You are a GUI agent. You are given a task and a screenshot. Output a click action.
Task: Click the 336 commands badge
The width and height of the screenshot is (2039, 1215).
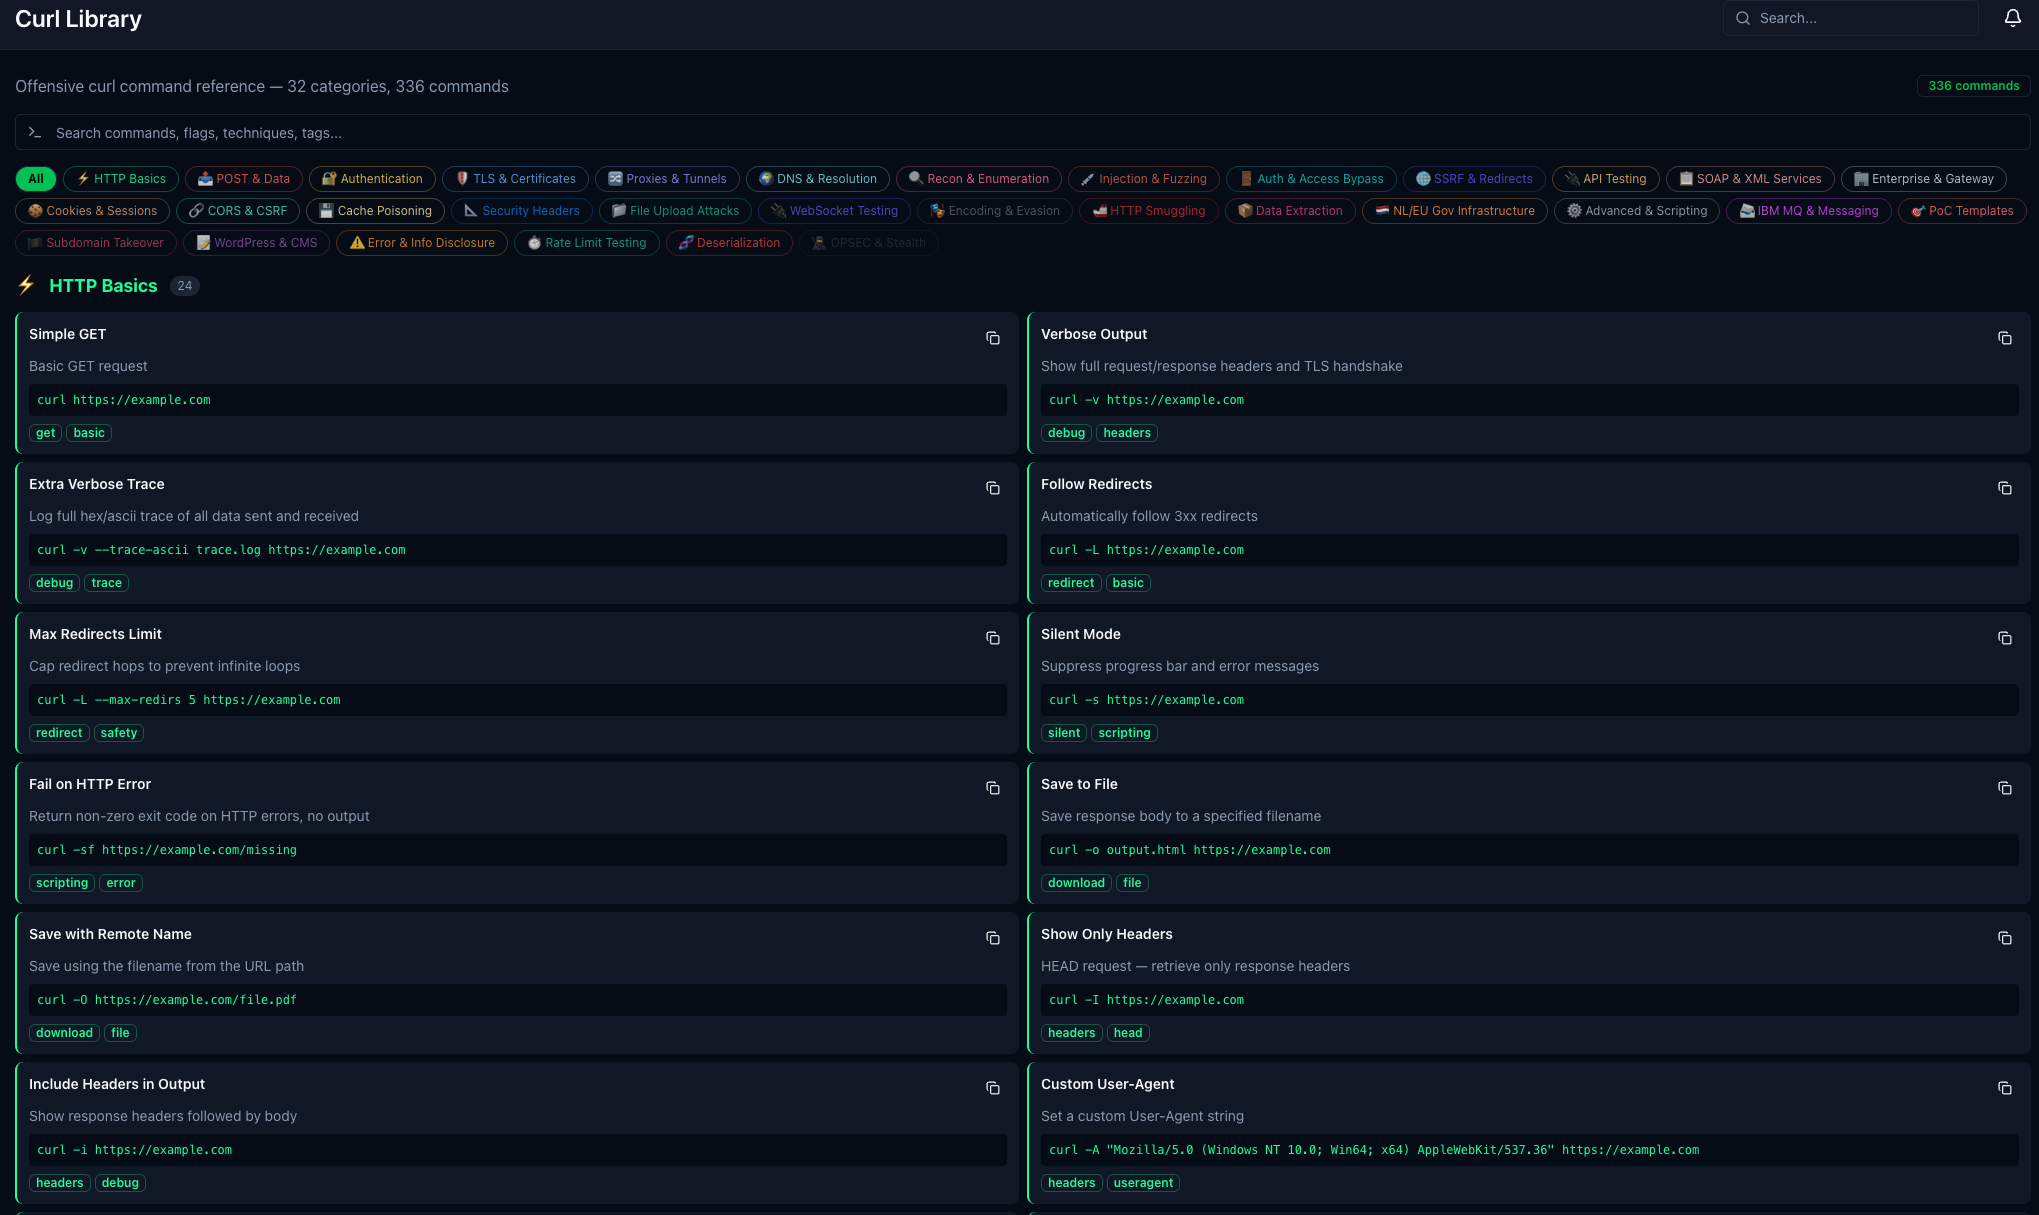tap(1973, 86)
